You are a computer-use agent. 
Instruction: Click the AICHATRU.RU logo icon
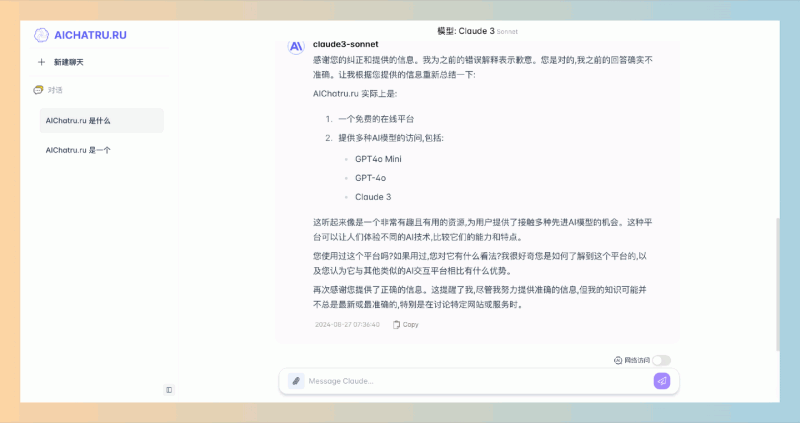click(x=41, y=35)
